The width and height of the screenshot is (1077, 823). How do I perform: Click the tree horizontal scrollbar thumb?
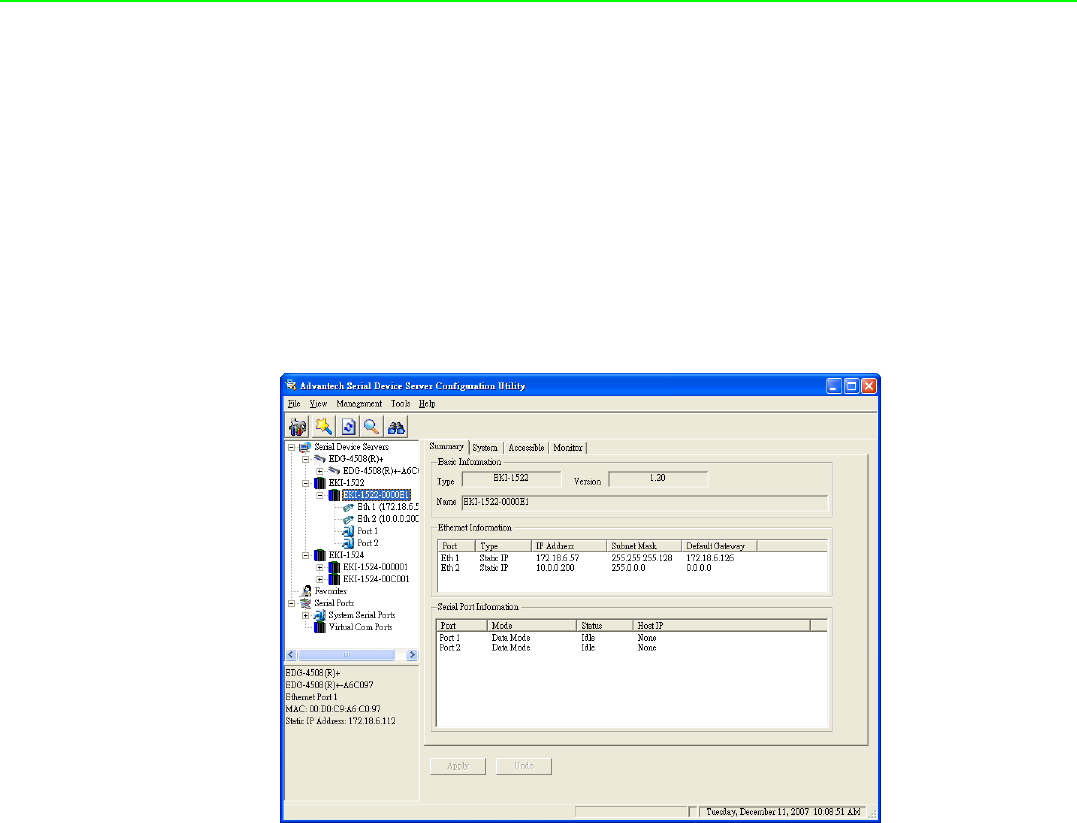tap(346, 655)
